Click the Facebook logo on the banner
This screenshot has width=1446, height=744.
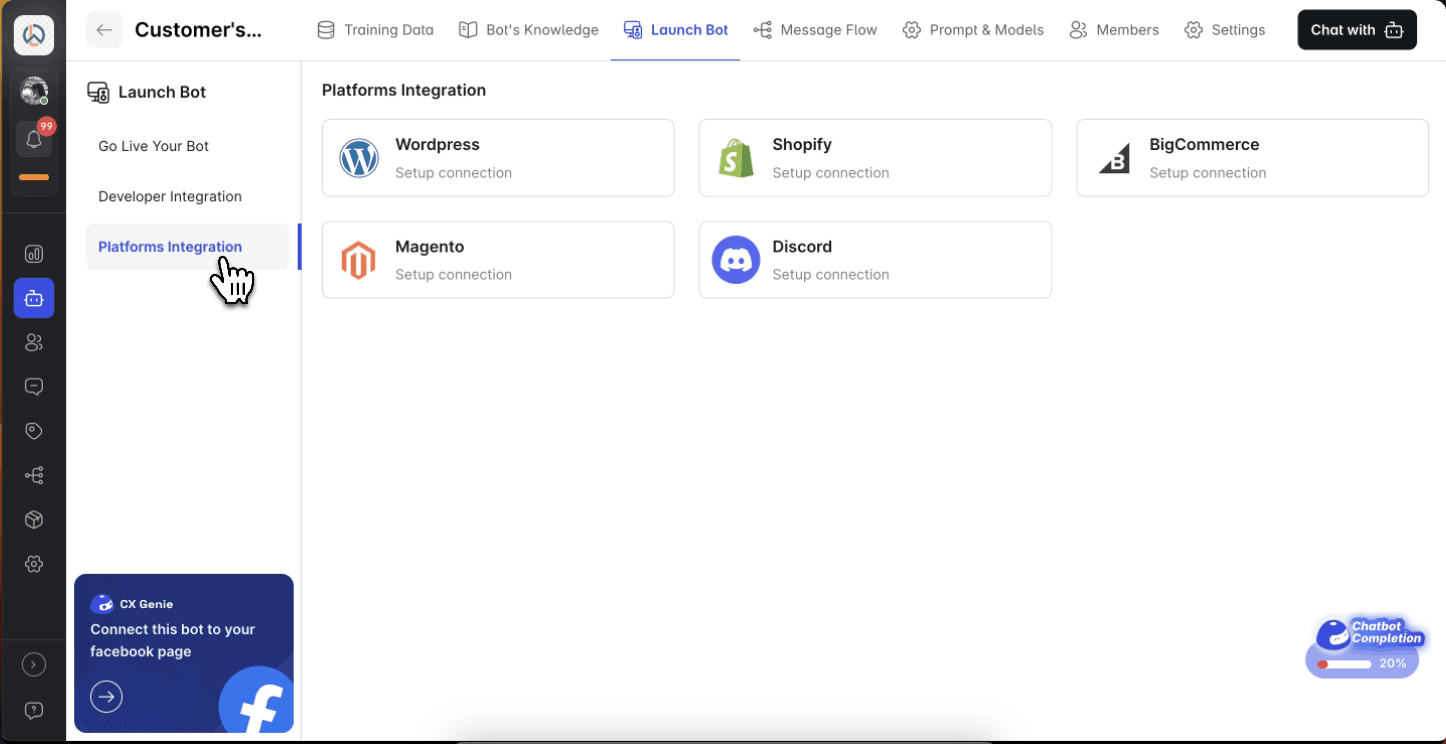(256, 700)
